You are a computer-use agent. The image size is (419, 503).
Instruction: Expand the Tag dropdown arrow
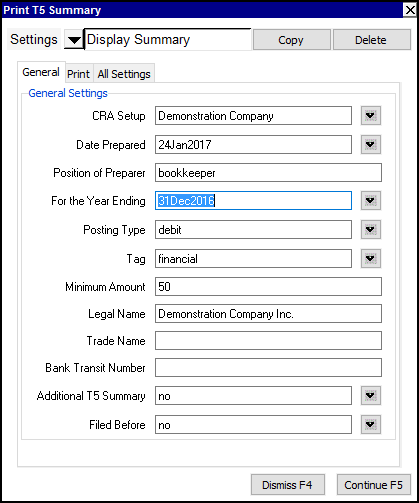[371, 259]
